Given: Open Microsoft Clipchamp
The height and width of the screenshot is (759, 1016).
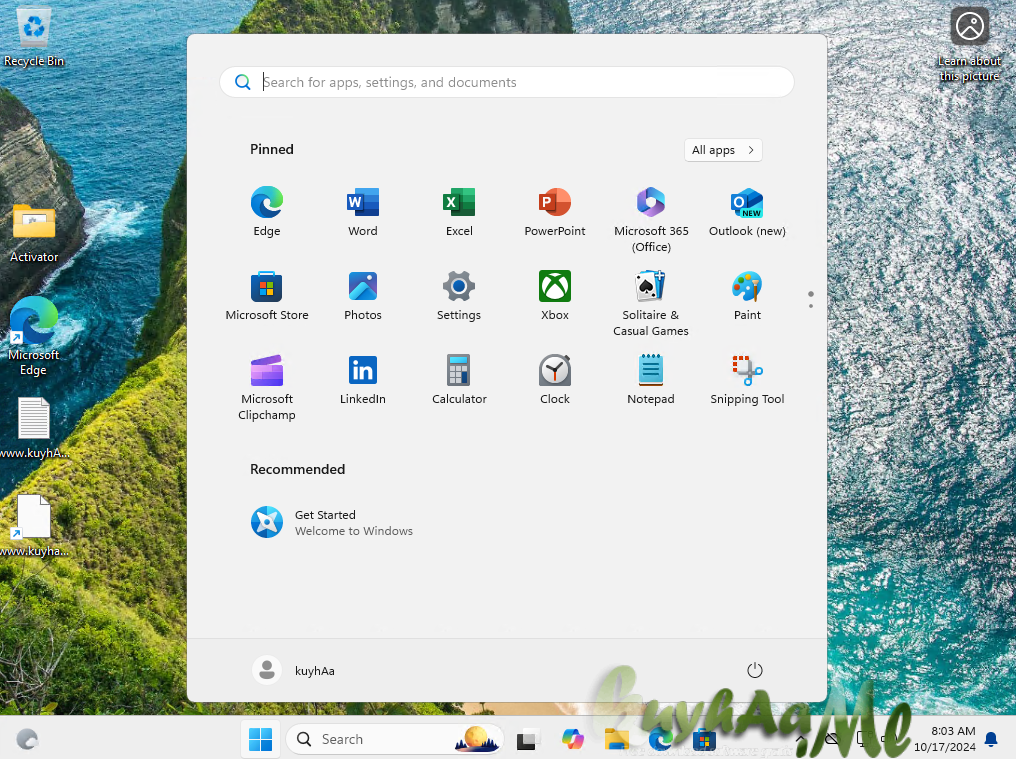Looking at the screenshot, I should tap(266, 388).
